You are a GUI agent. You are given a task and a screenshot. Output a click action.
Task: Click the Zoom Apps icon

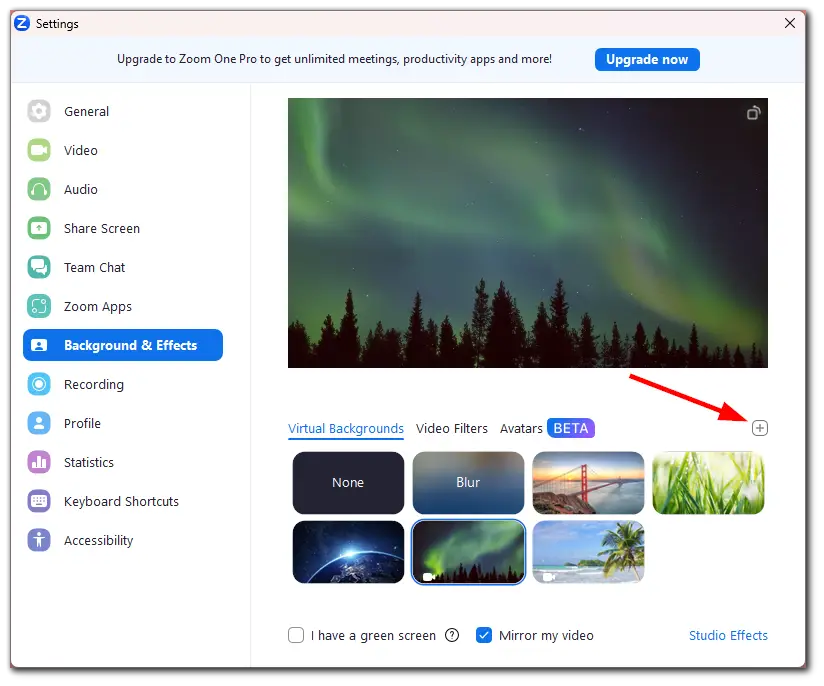point(39,306)
